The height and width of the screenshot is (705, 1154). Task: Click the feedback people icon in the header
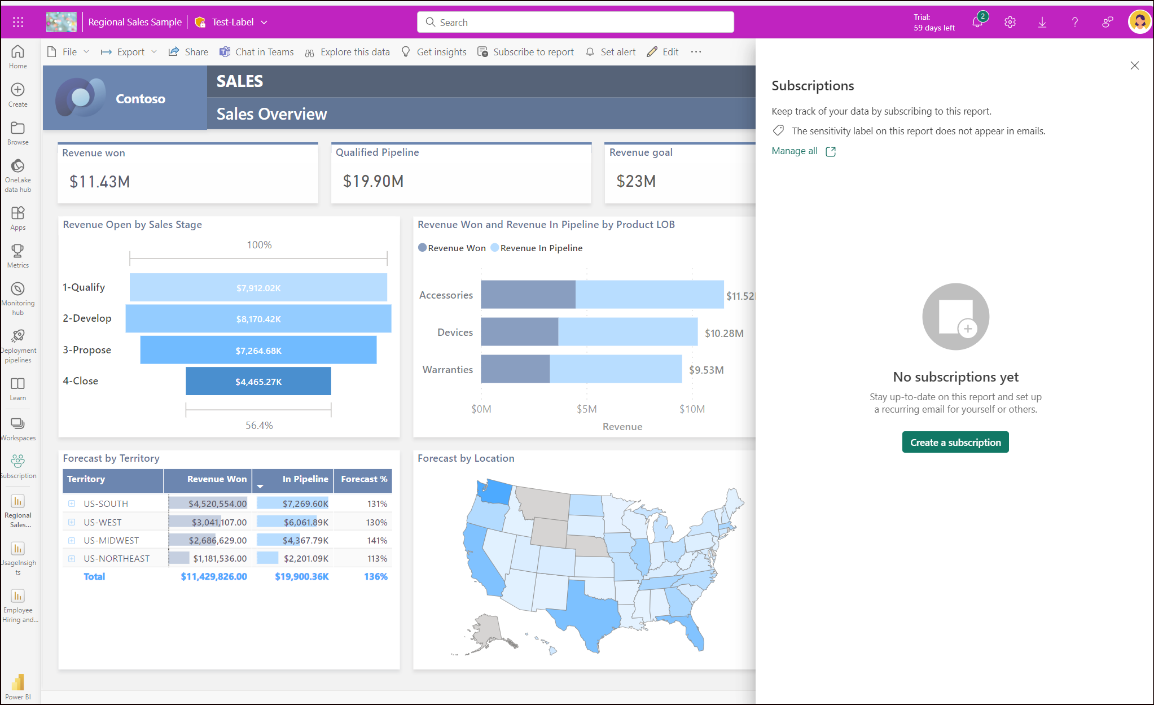[x=1107, y=22]
